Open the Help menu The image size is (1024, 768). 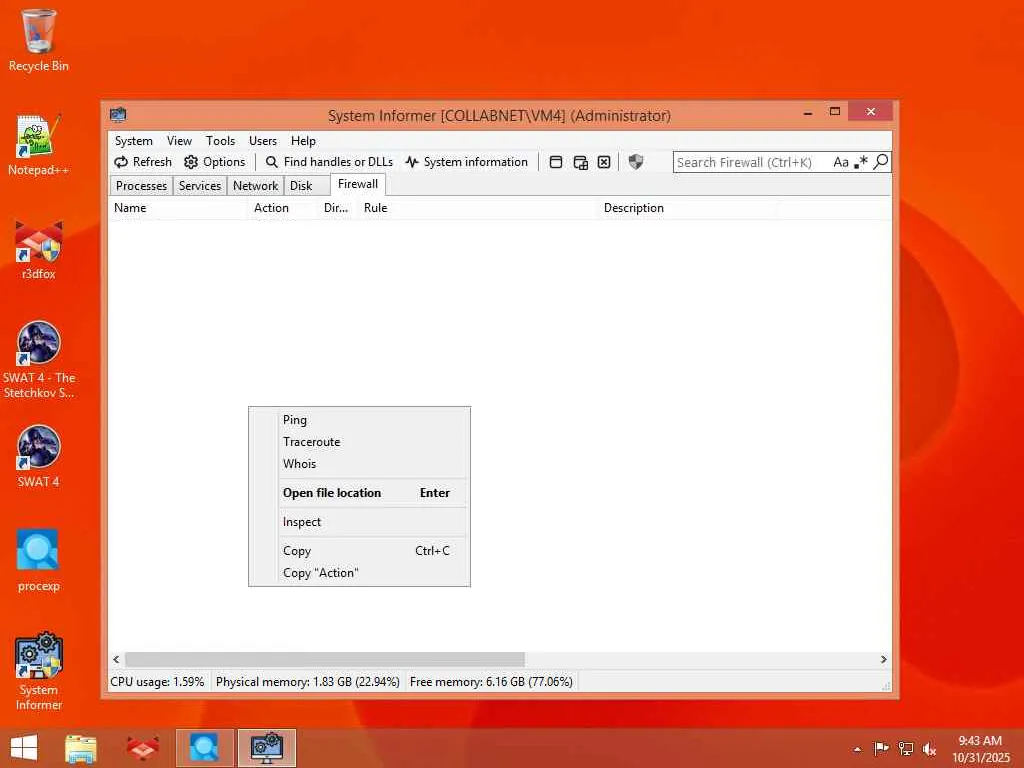point(303,141)
